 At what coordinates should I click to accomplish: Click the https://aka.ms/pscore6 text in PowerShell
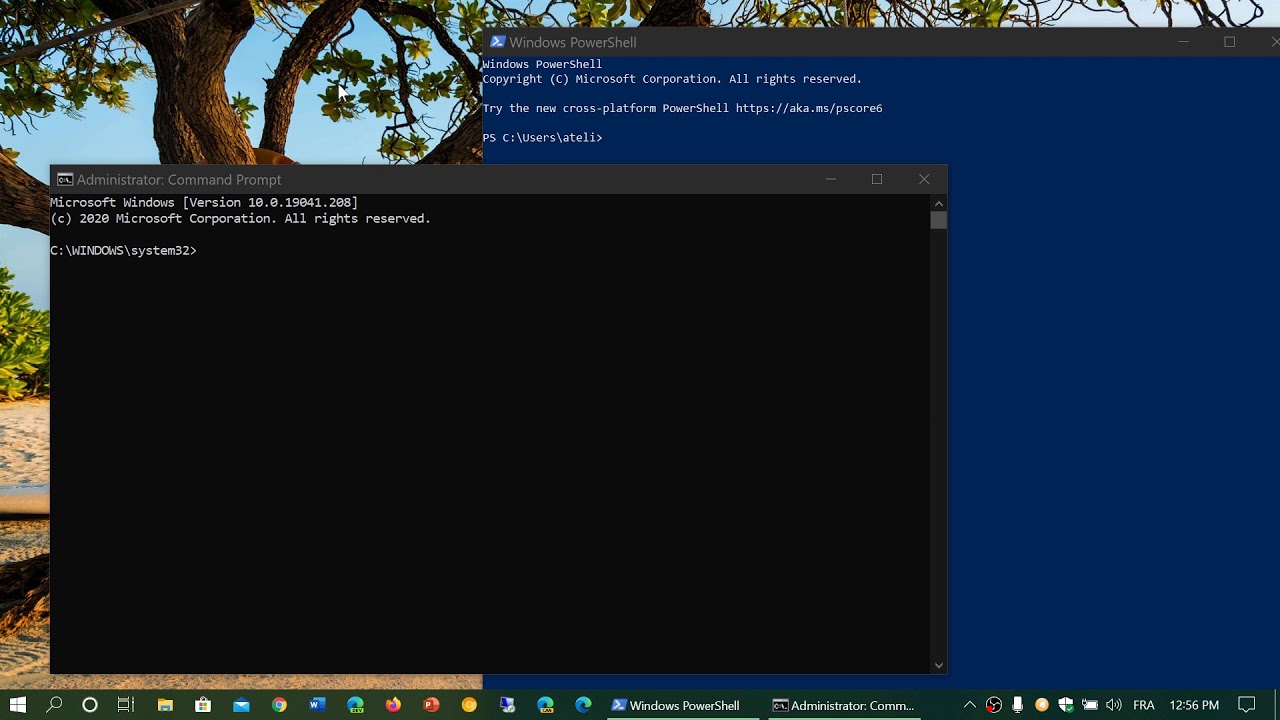(x=809, y=108)
